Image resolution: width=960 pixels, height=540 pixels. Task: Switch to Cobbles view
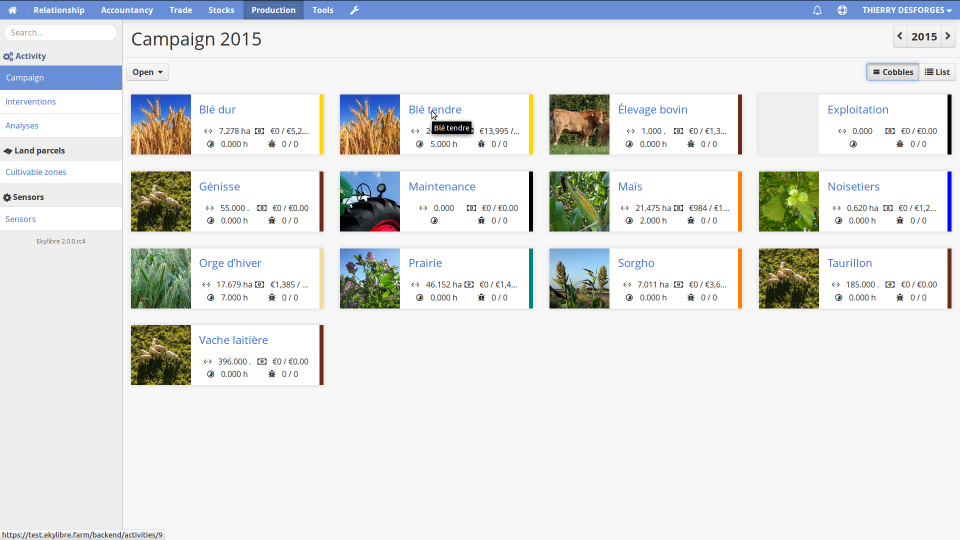pos(893,72)
